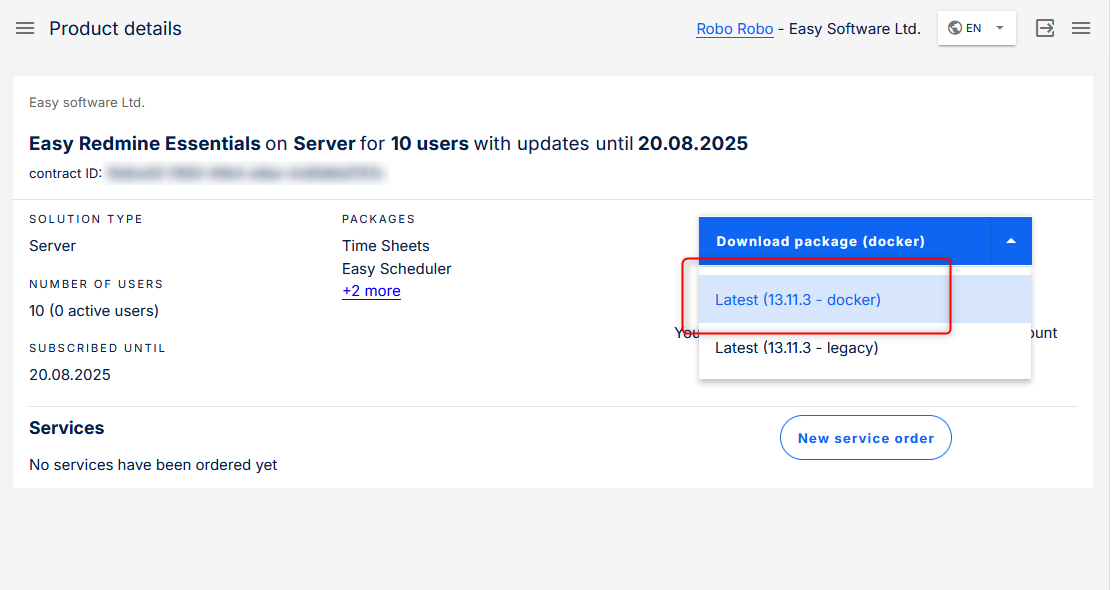Open the Robo Robo profile link
Viewport: 1112px width, 590px height.
(735, 28)
